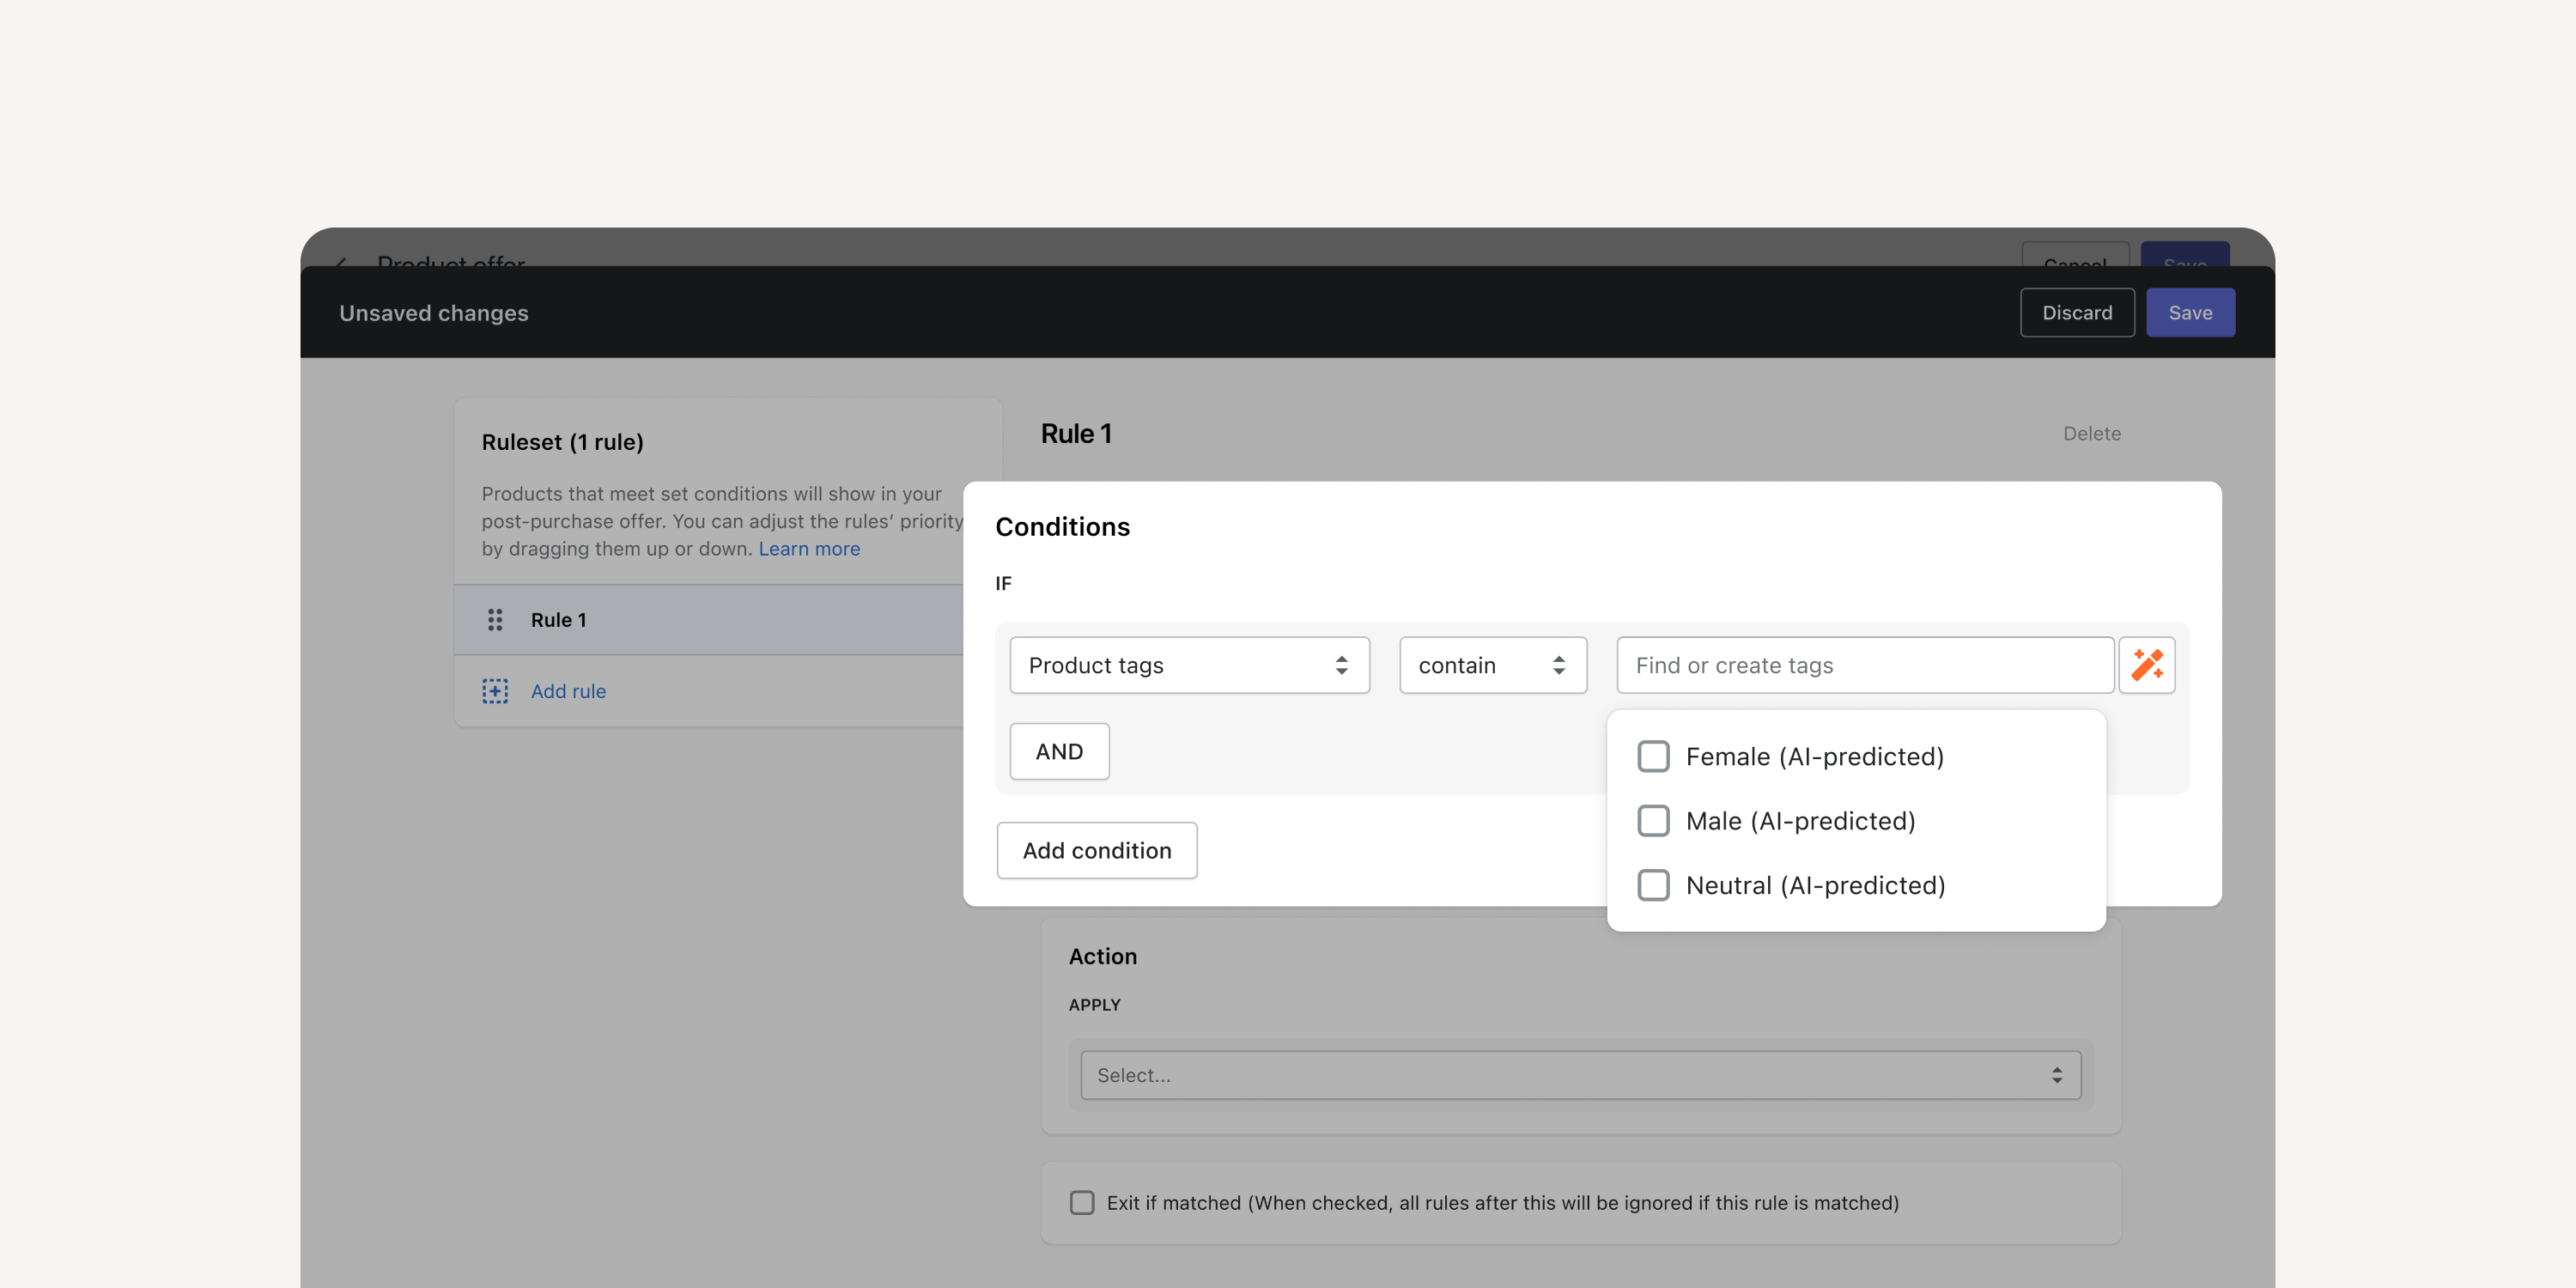2576x1288 pixels.
Task: Click the Conditions heading text
Action: tap(1062, 527)
